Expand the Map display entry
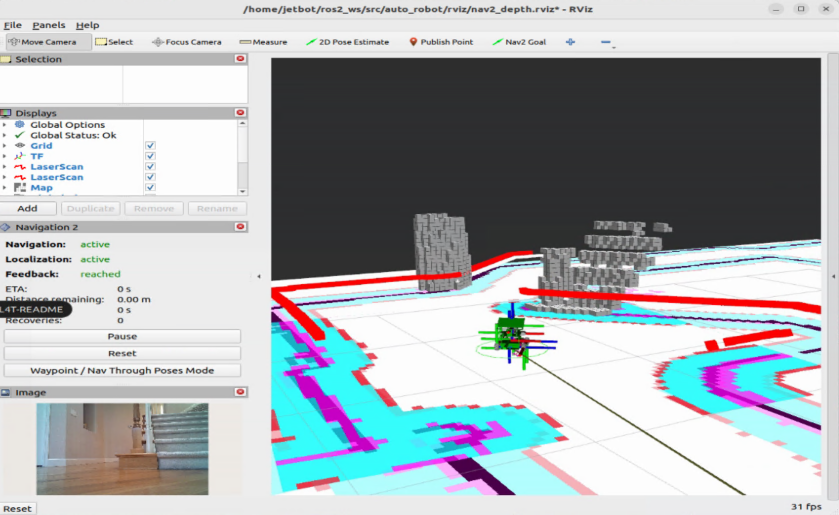Screen dimensions: 839x515 coord(5,187)
